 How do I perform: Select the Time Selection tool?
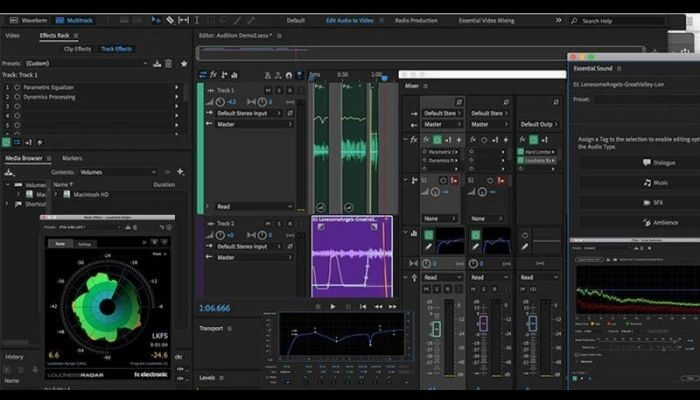(196, 19)
